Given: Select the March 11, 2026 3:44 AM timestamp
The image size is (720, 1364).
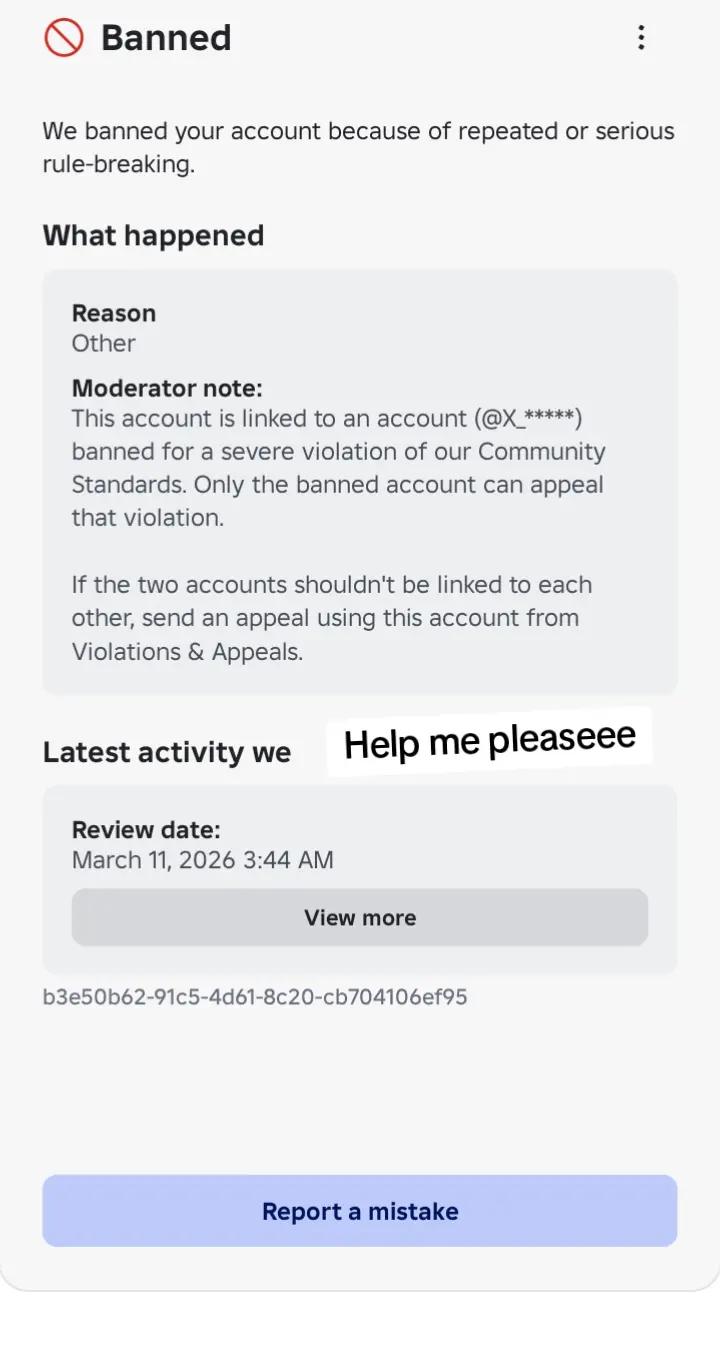Looking at the screenshot, I should click(x=203, y=860).
